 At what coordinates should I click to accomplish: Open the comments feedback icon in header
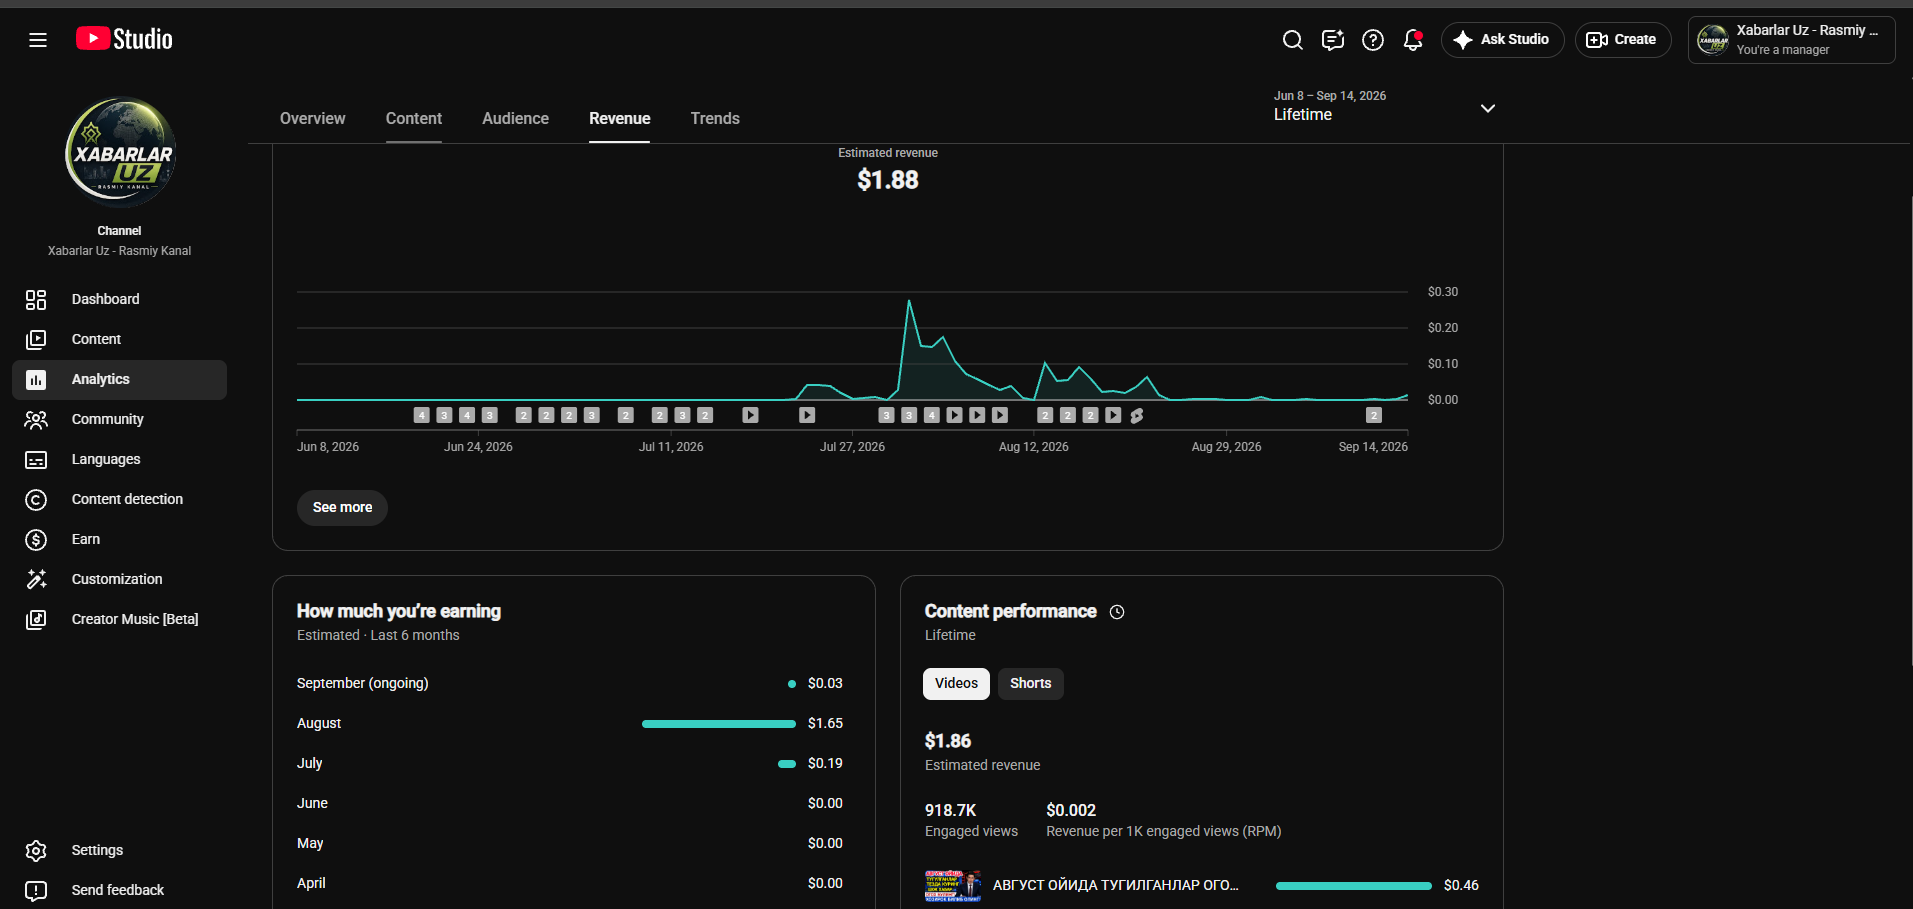click(x=1332, y=40)
